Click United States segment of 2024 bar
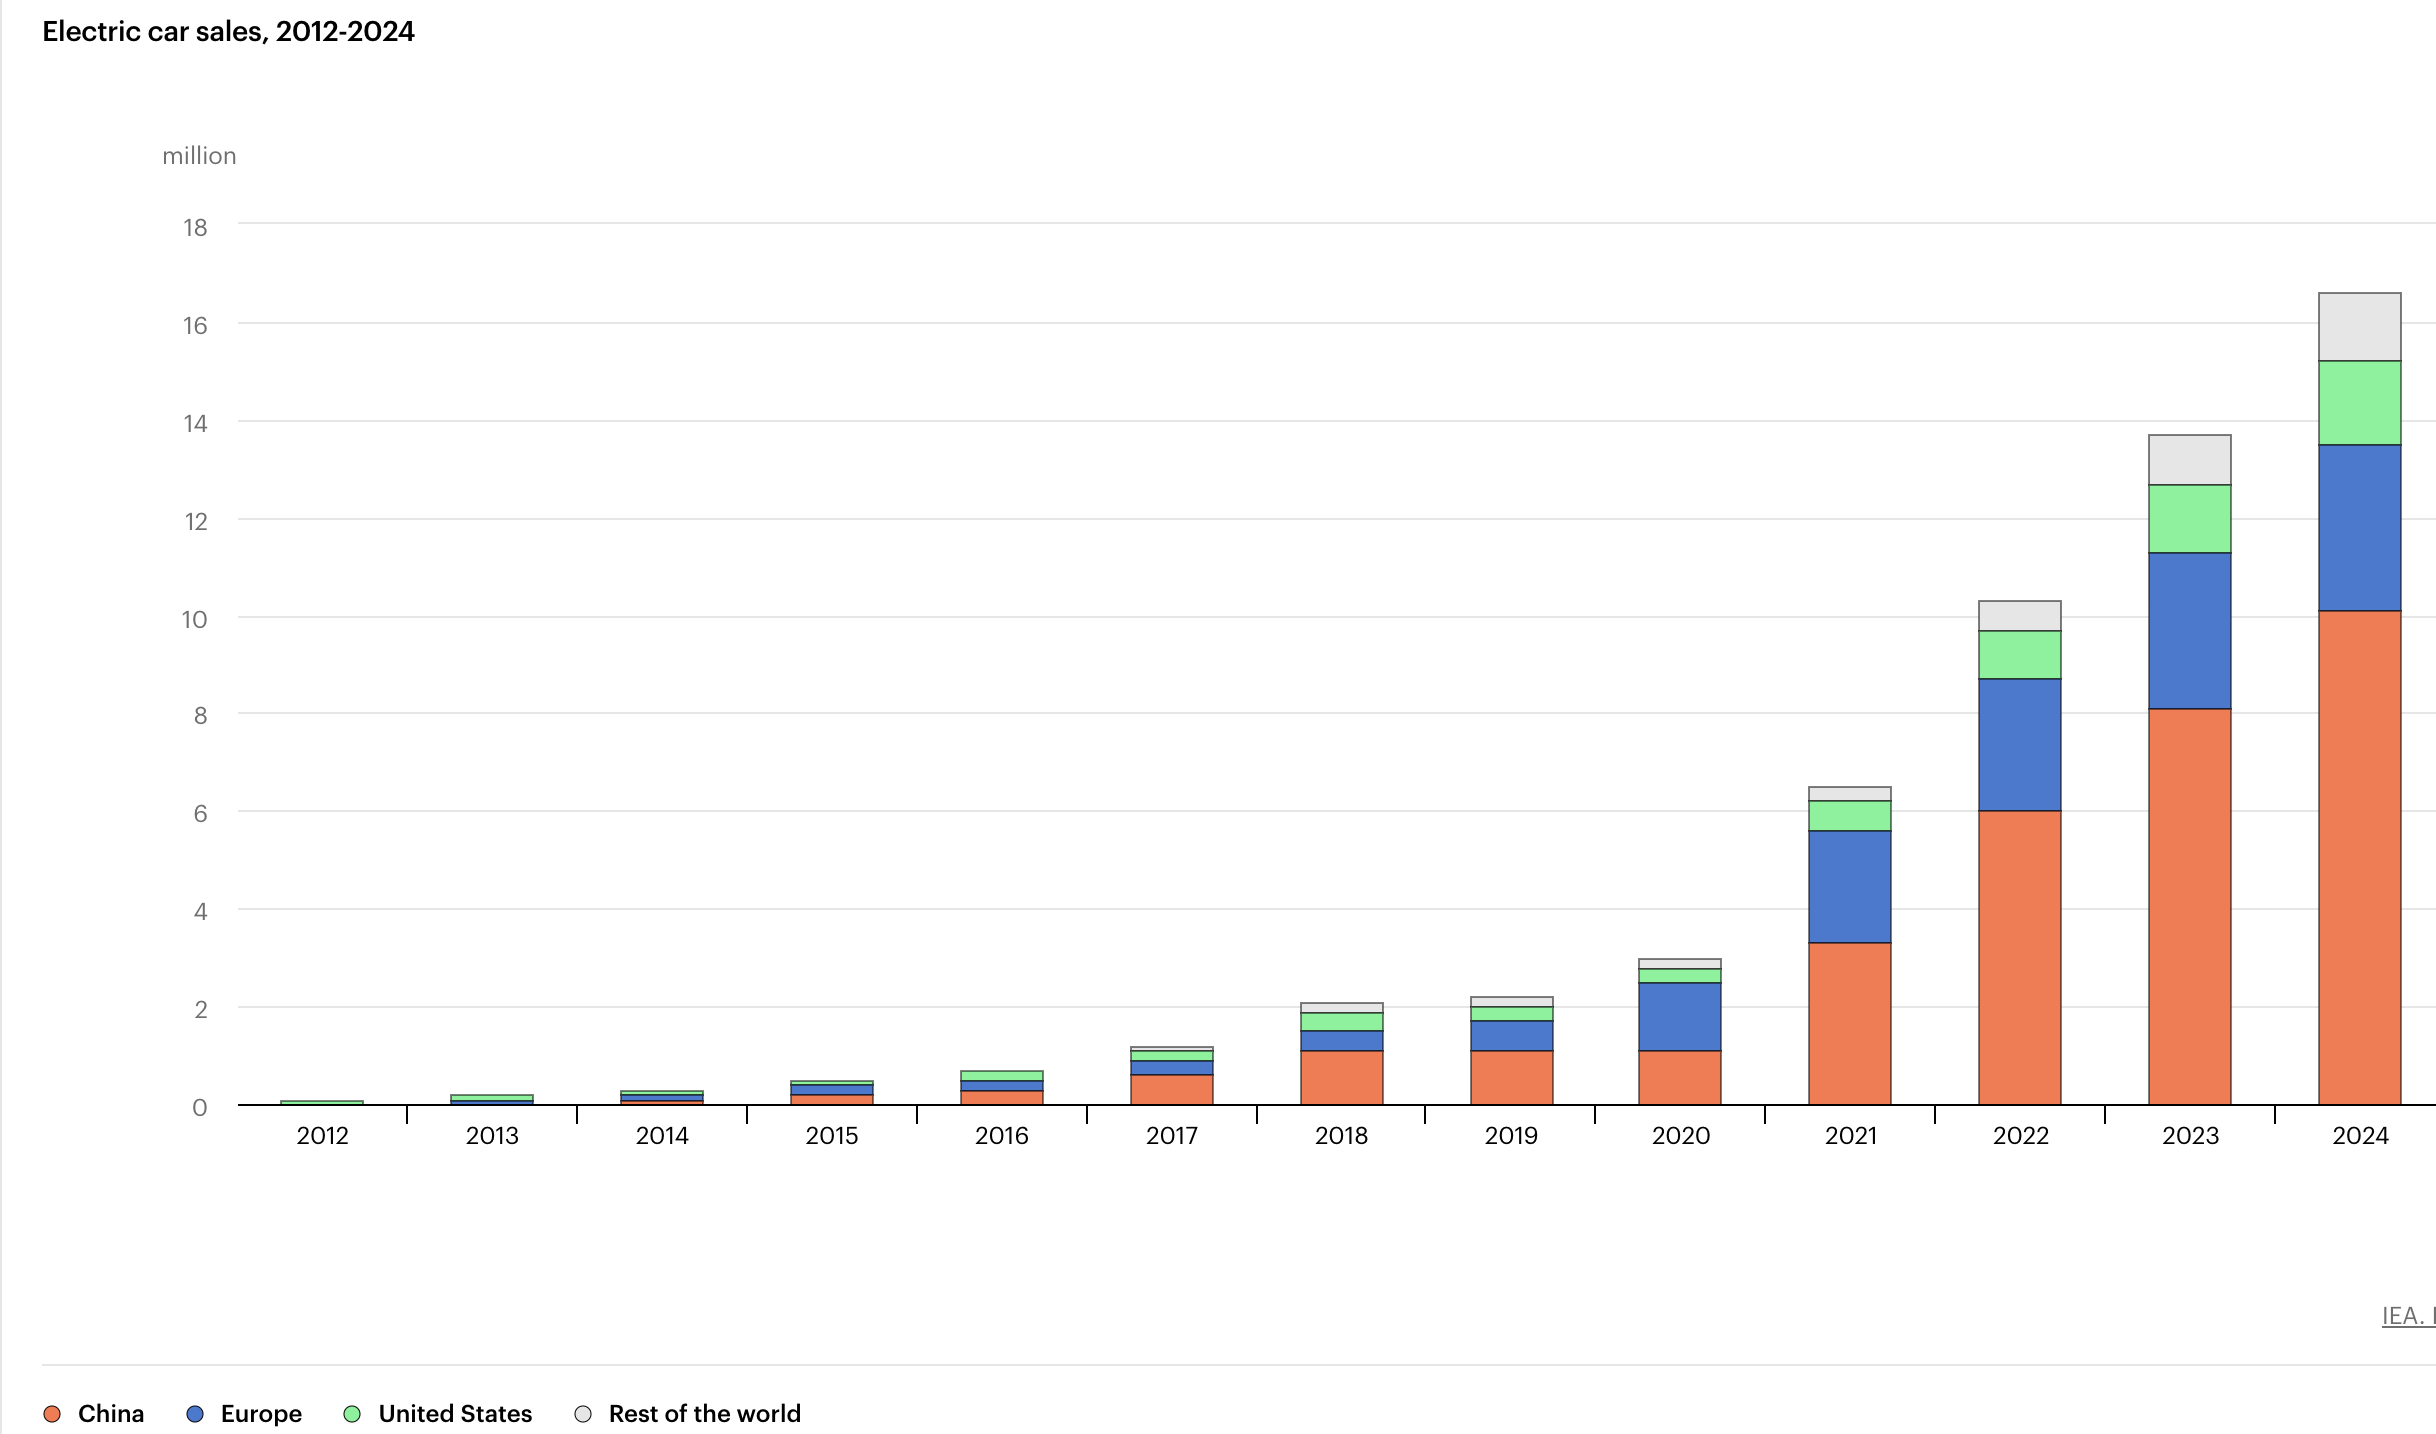 (x=2359, y=402)
